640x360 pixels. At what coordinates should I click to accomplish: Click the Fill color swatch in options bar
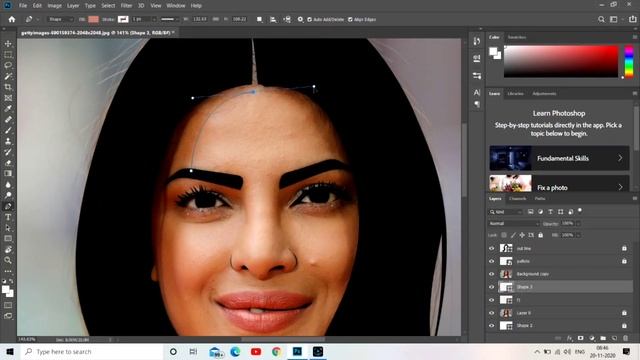[x=93, y=19]
